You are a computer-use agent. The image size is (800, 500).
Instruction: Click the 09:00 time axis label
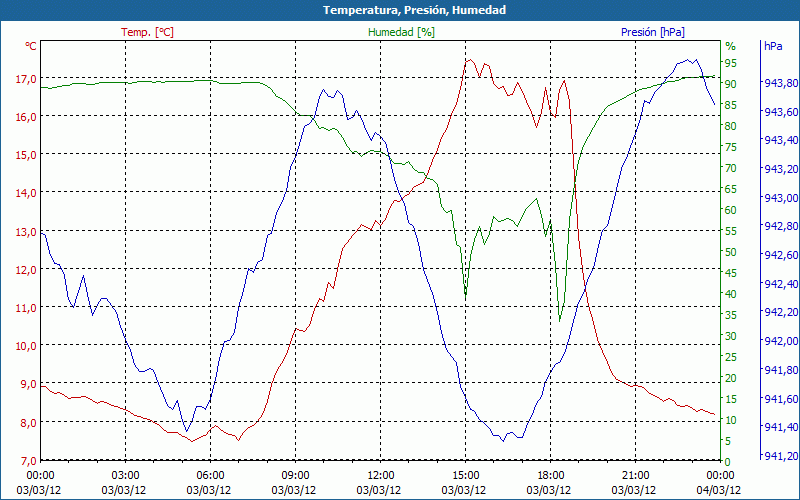point(295,475)
